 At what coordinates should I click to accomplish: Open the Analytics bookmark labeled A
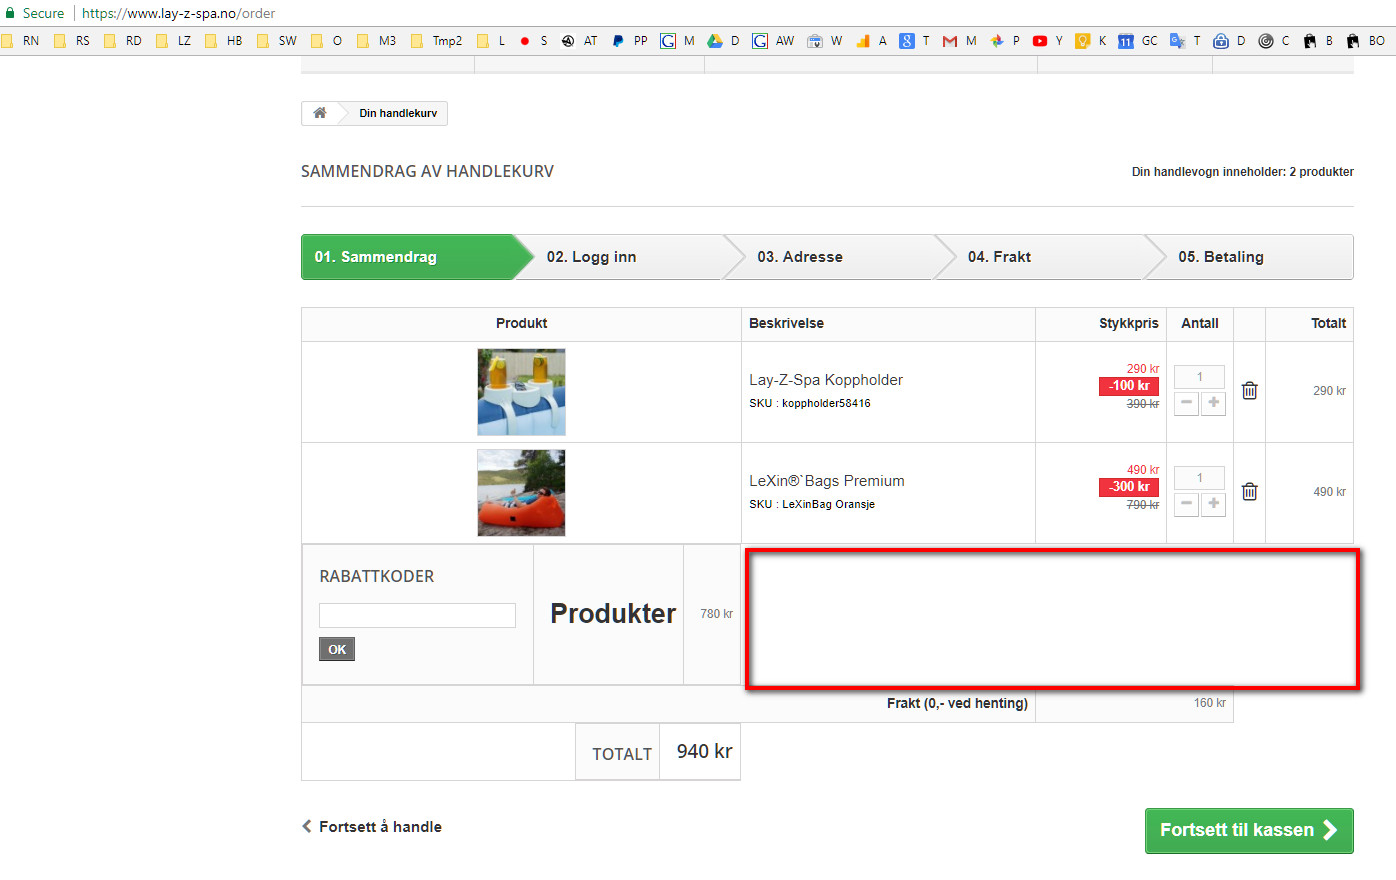point(871,41)
